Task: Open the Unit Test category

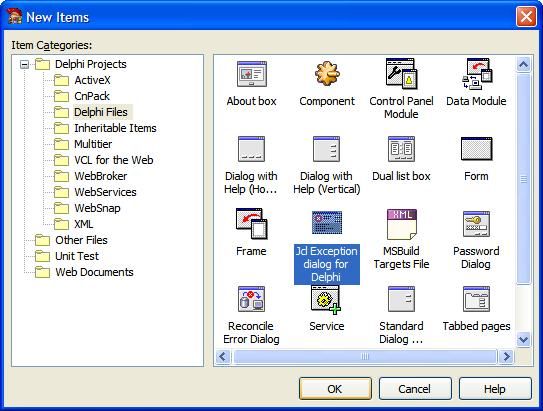Action: pos(77,256)
